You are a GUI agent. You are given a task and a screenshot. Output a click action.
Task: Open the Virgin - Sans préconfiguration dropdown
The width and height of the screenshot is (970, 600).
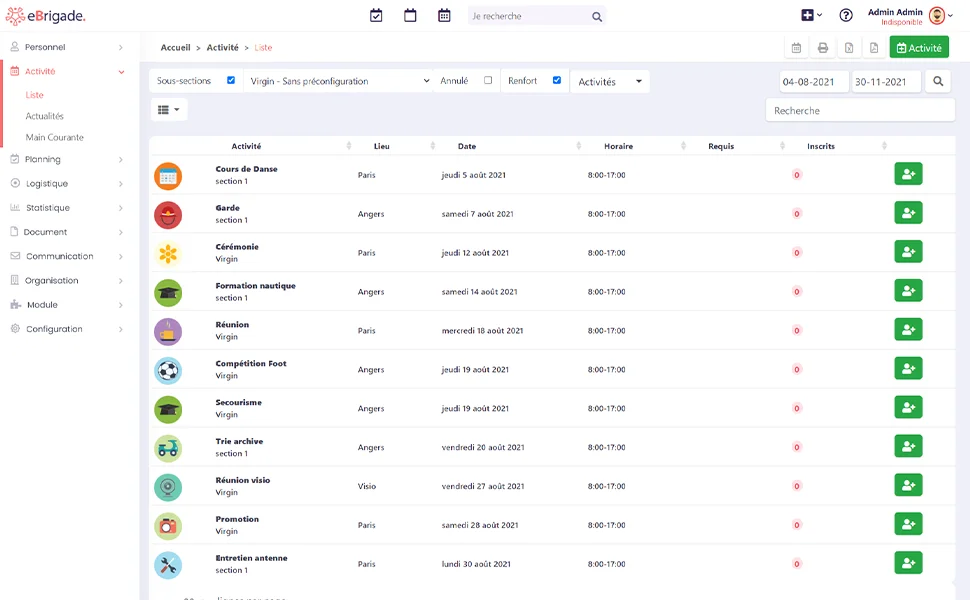340,81
